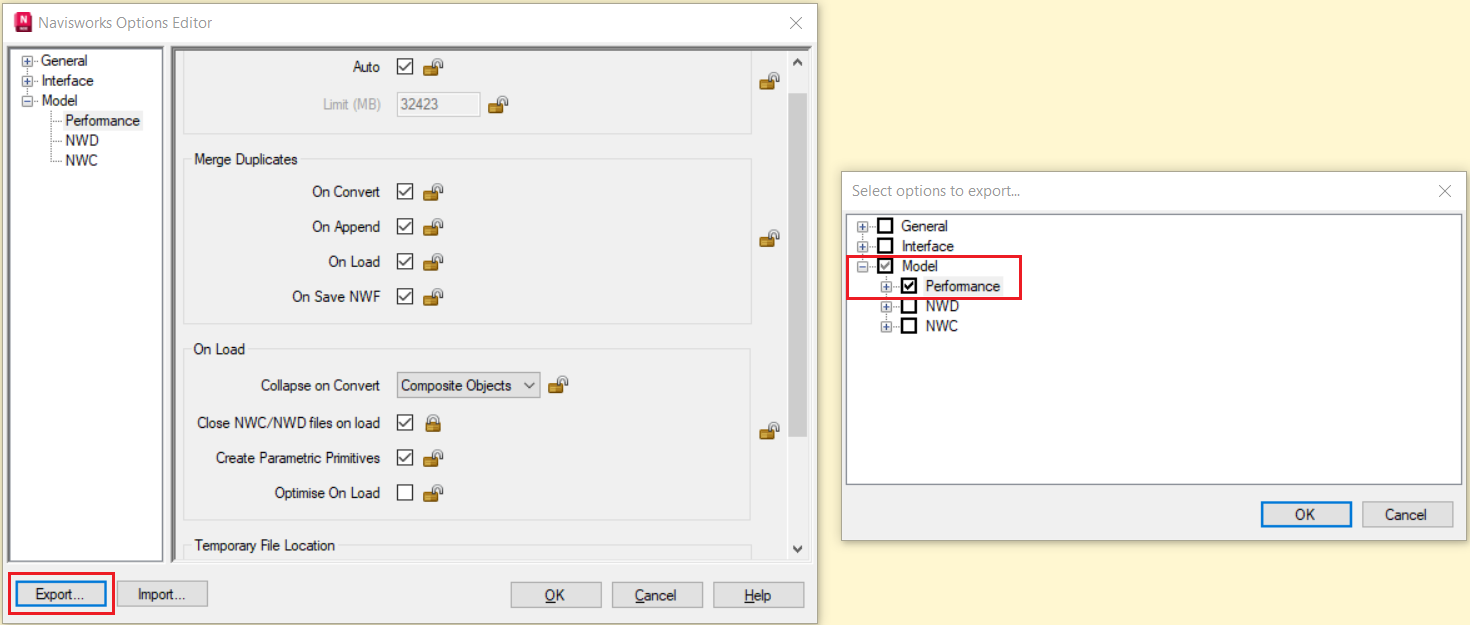1470x625 pixels.
Task: Close the Select options to export dialog
Action: [x=1444, y=191]
